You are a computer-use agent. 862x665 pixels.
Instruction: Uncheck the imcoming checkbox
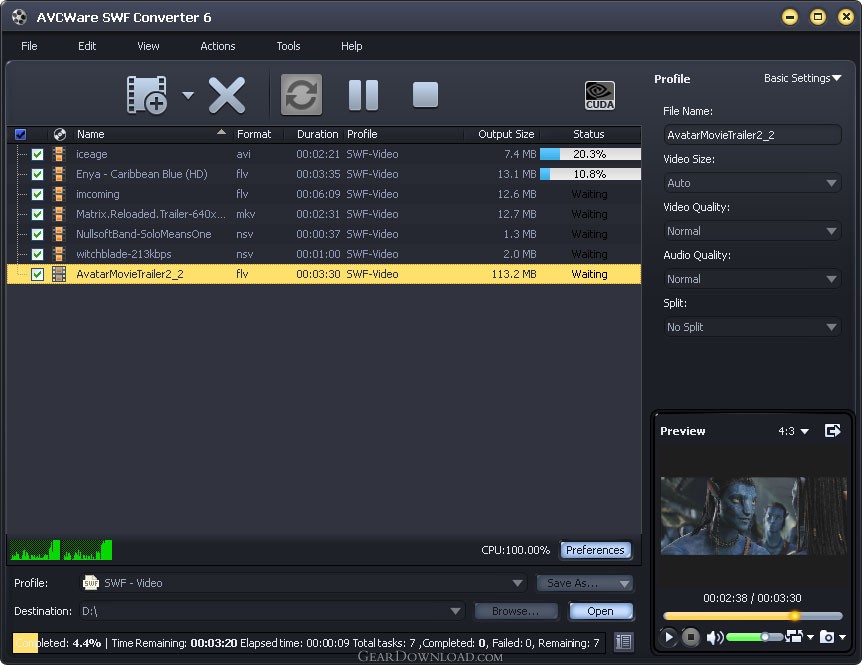tap(37, 194)
